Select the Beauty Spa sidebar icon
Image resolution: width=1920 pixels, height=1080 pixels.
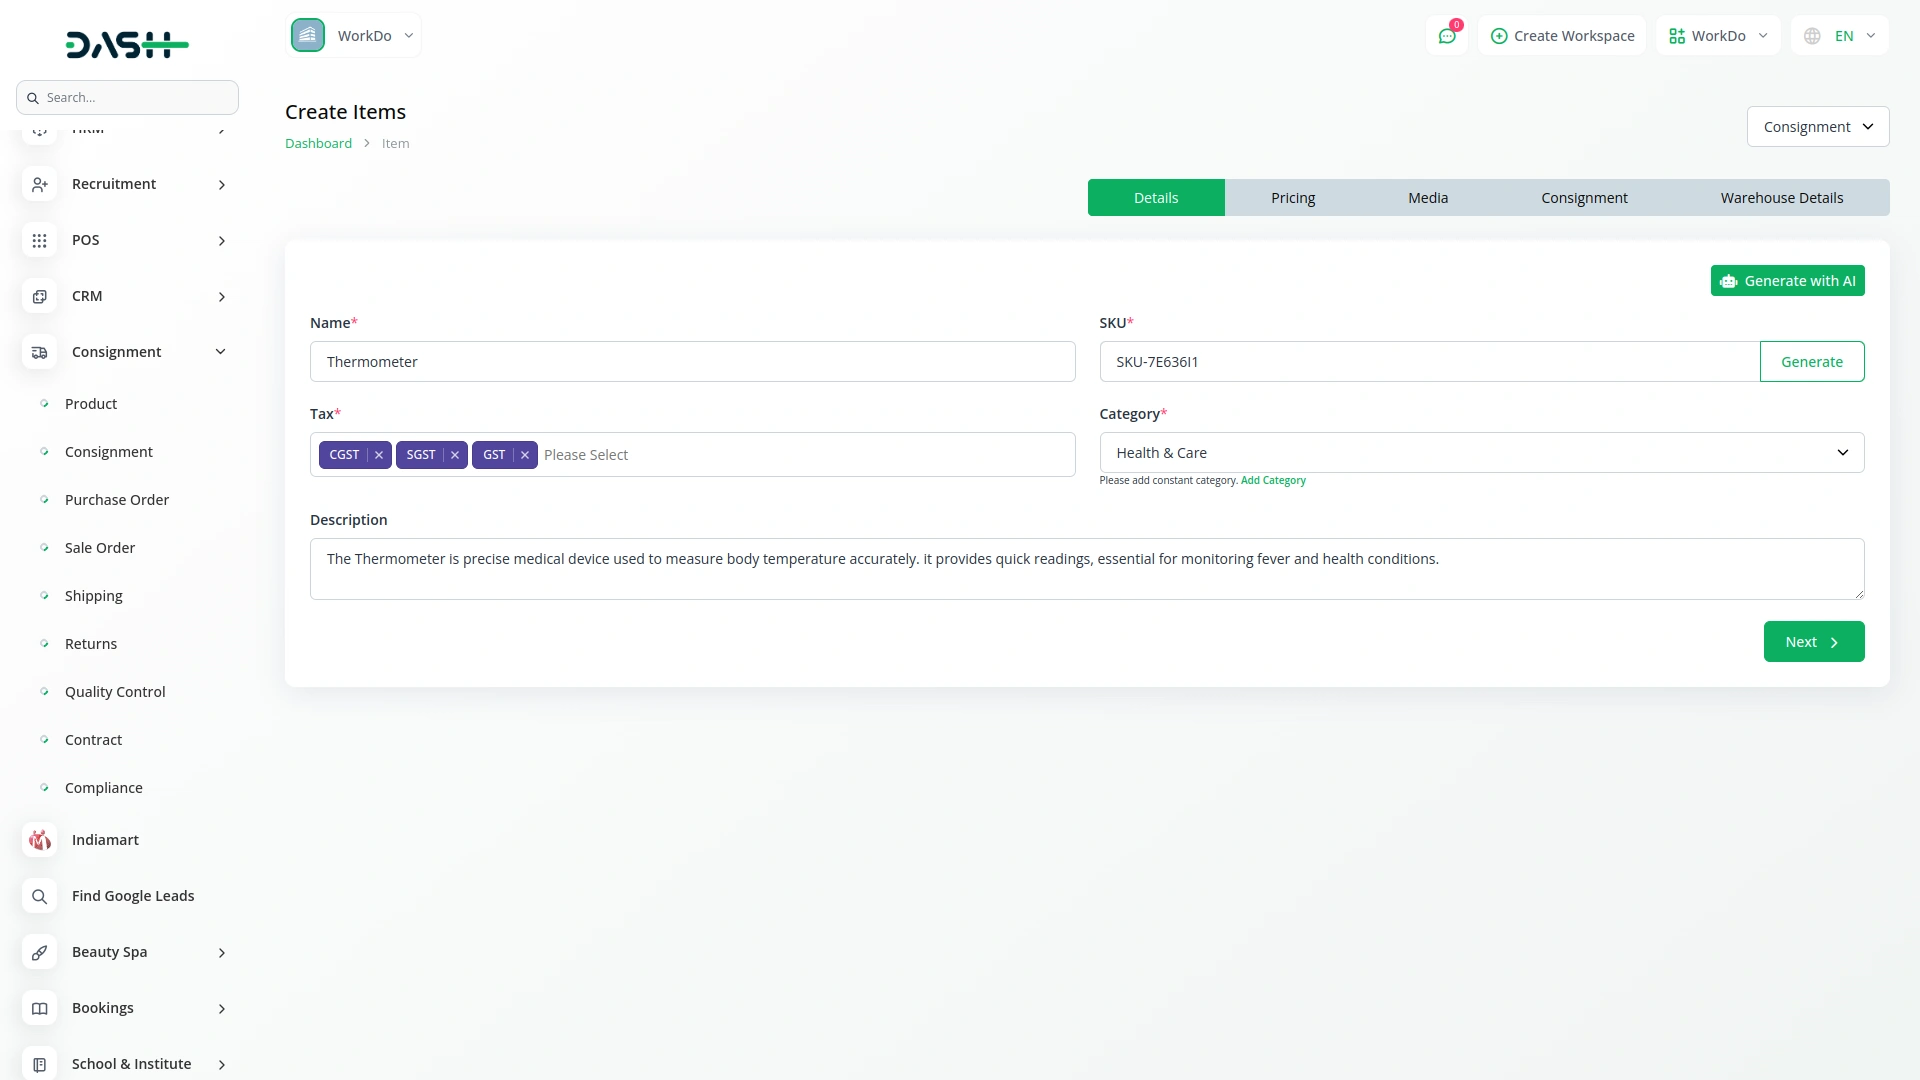coord(39,952)
